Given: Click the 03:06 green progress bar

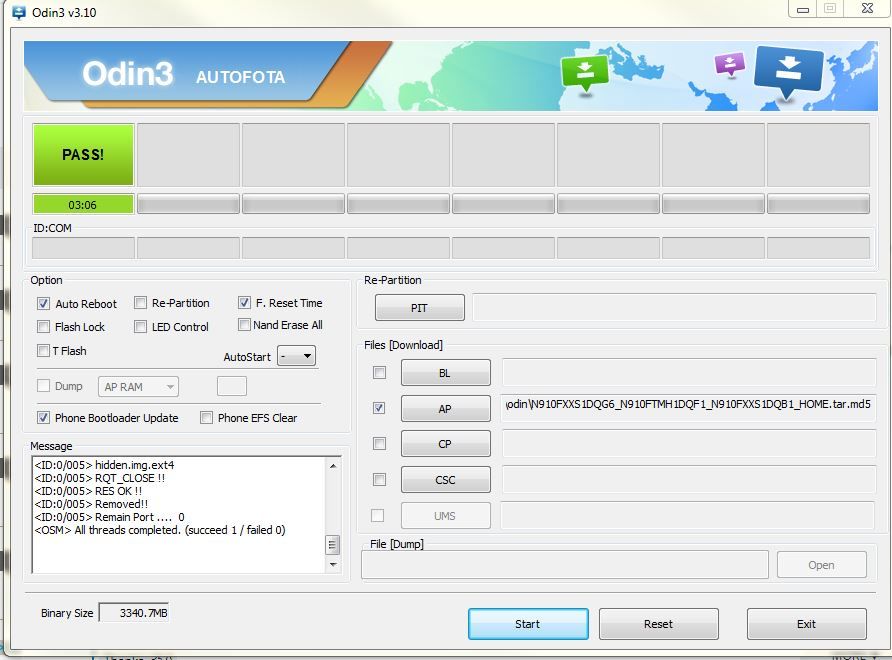Looking at the screenshot, I should tap(84, 204).
